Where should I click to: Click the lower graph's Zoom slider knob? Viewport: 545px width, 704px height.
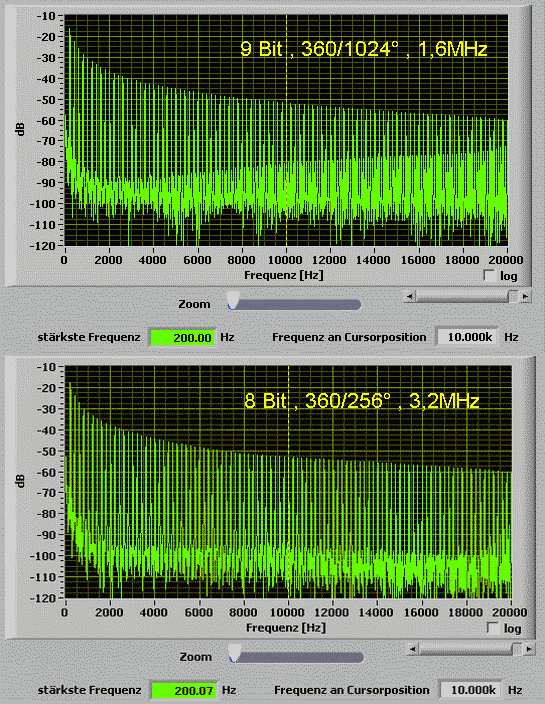(235, 653)
